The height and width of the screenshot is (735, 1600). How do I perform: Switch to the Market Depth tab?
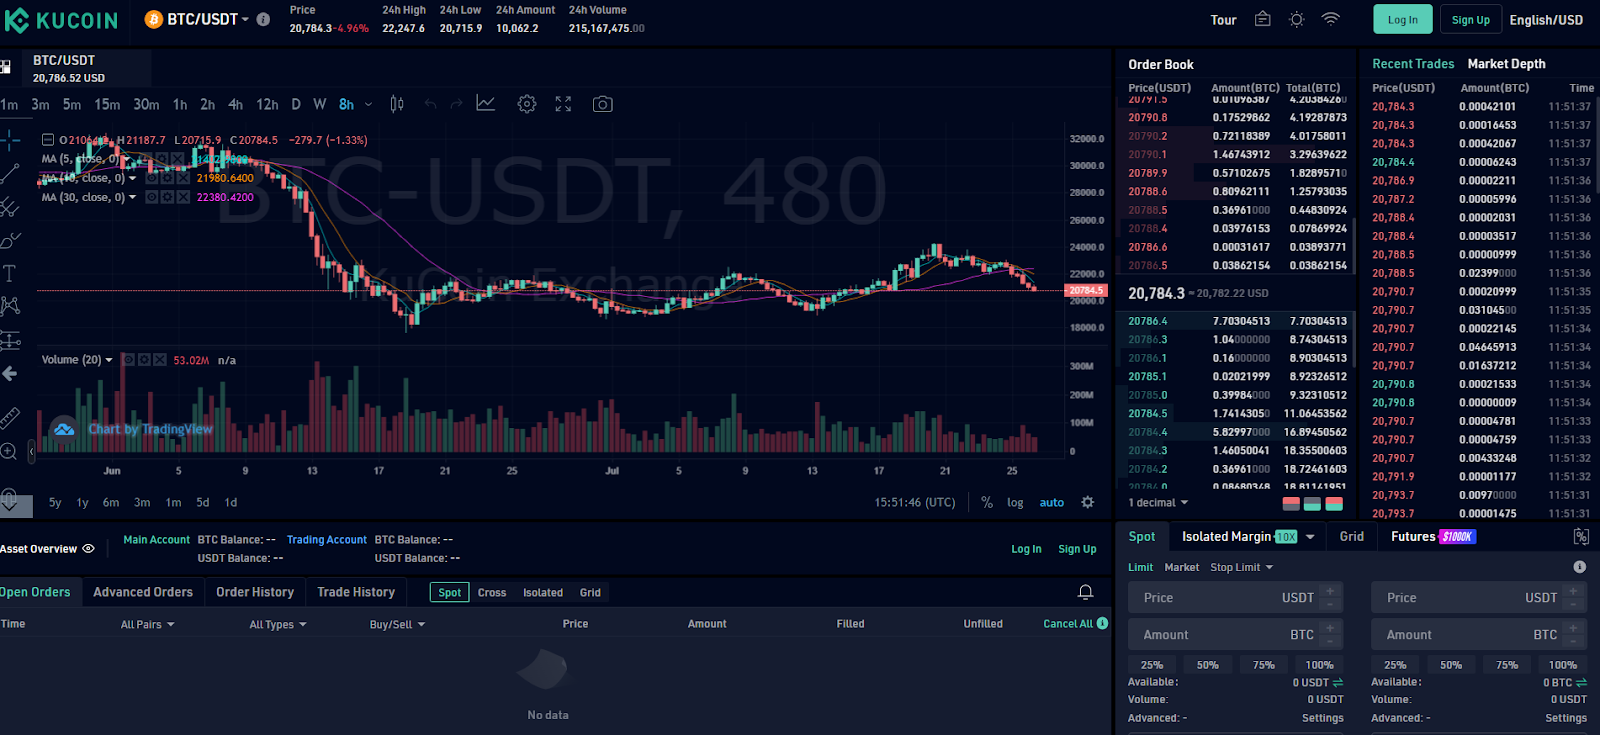tap(1506, 63)
